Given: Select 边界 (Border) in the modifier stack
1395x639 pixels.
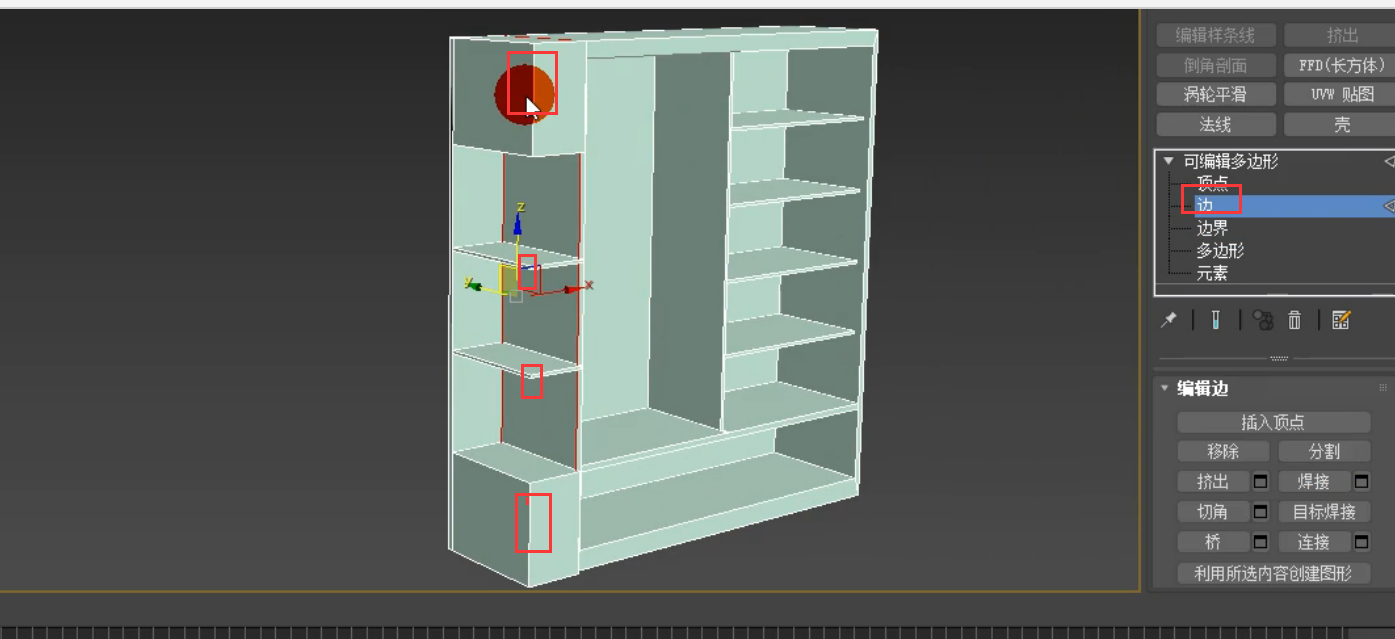Looking at the screenshot, I should pos(1213,228).
